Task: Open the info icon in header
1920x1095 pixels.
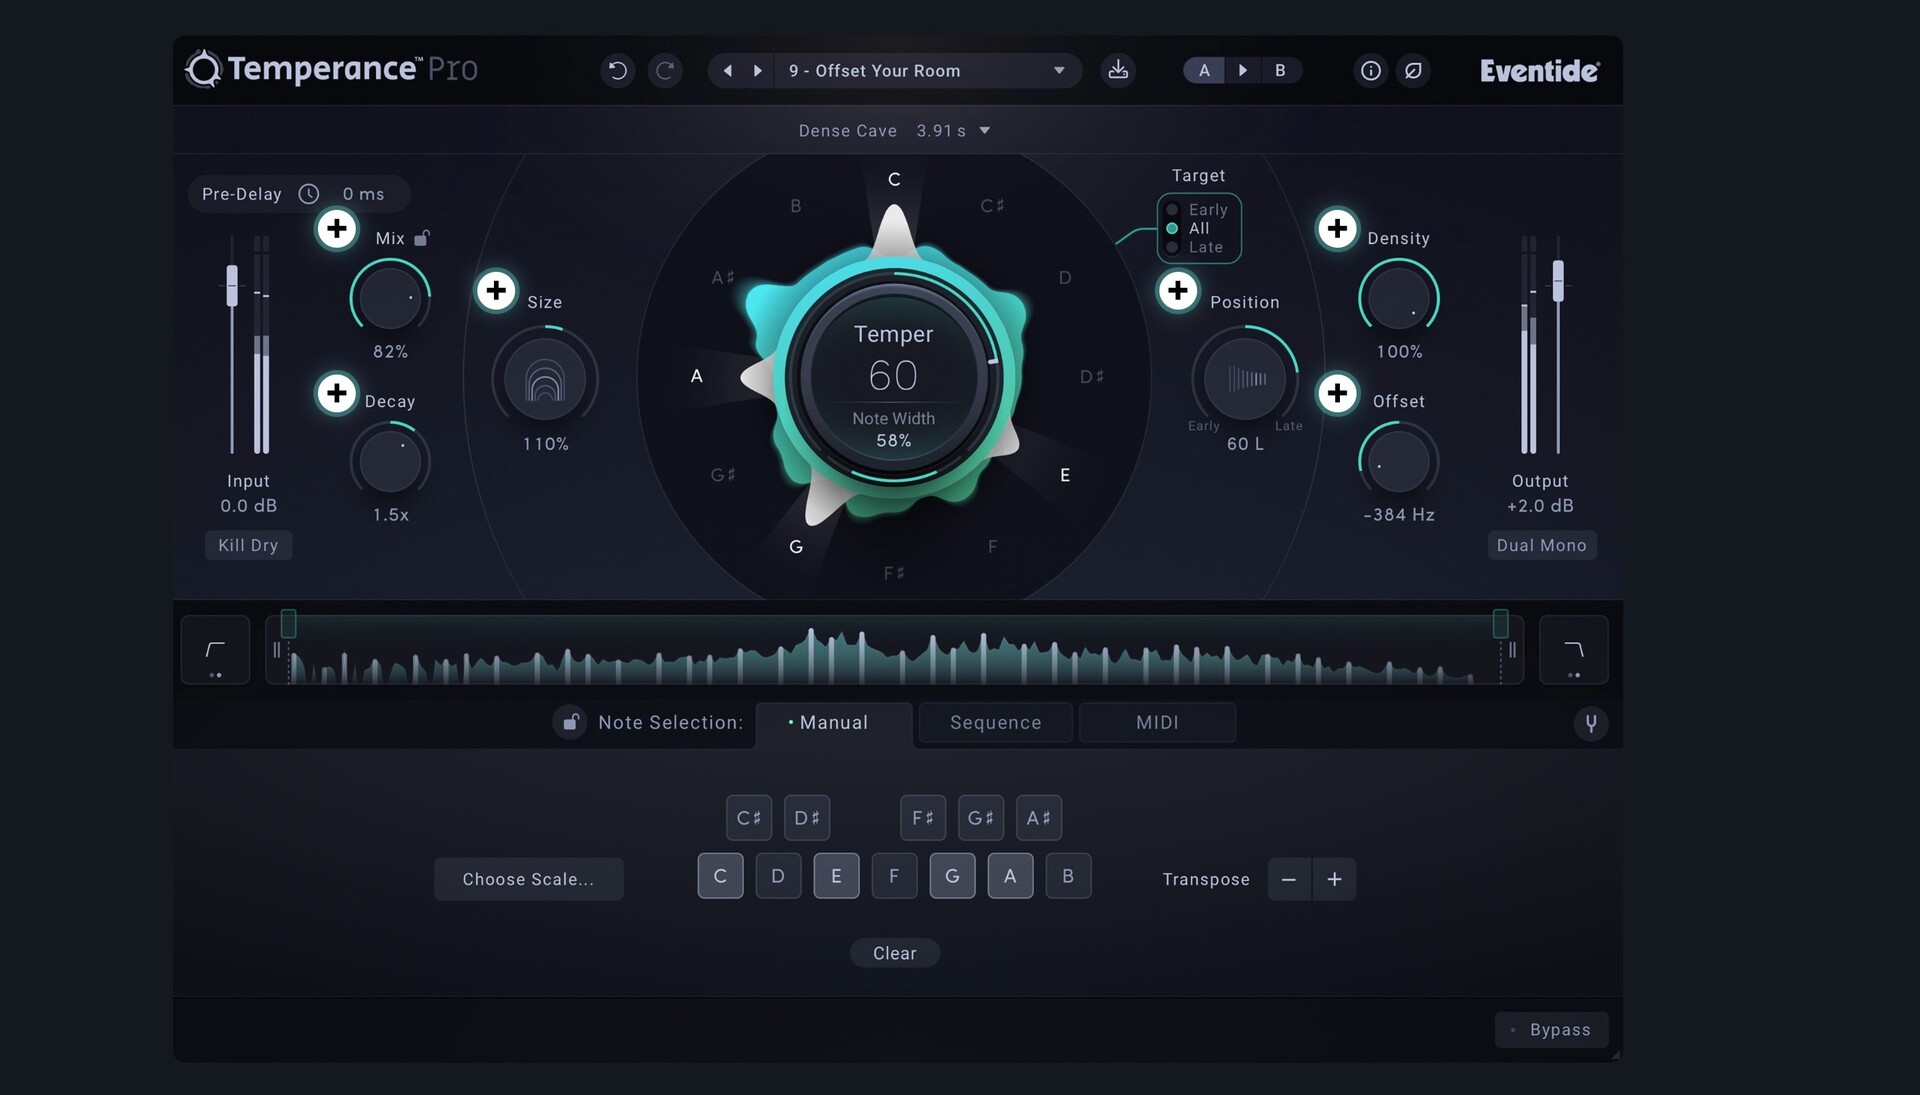Action: coord(1370,70)
